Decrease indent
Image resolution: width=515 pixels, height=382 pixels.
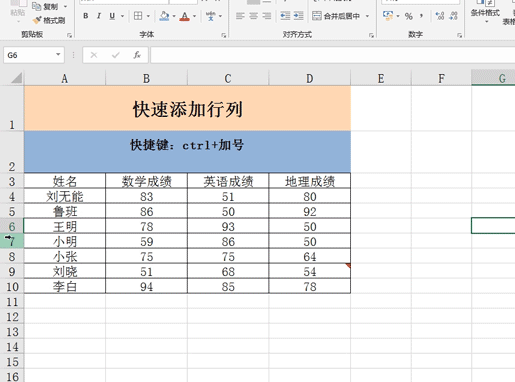[x=285, y=16]
